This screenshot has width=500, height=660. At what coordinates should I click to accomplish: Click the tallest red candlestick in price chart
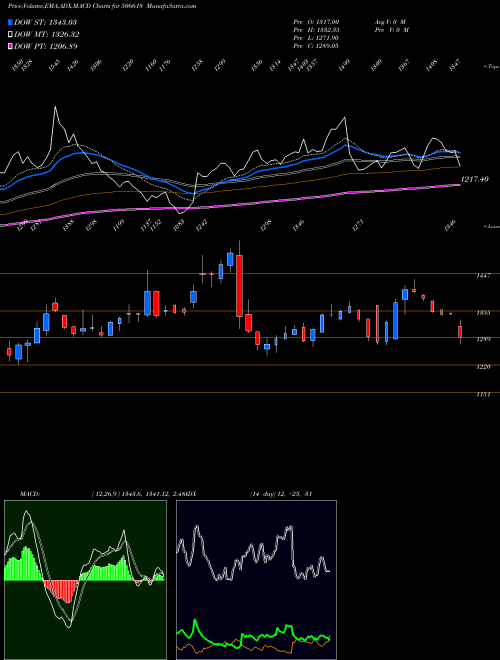[x=239, y=285]
